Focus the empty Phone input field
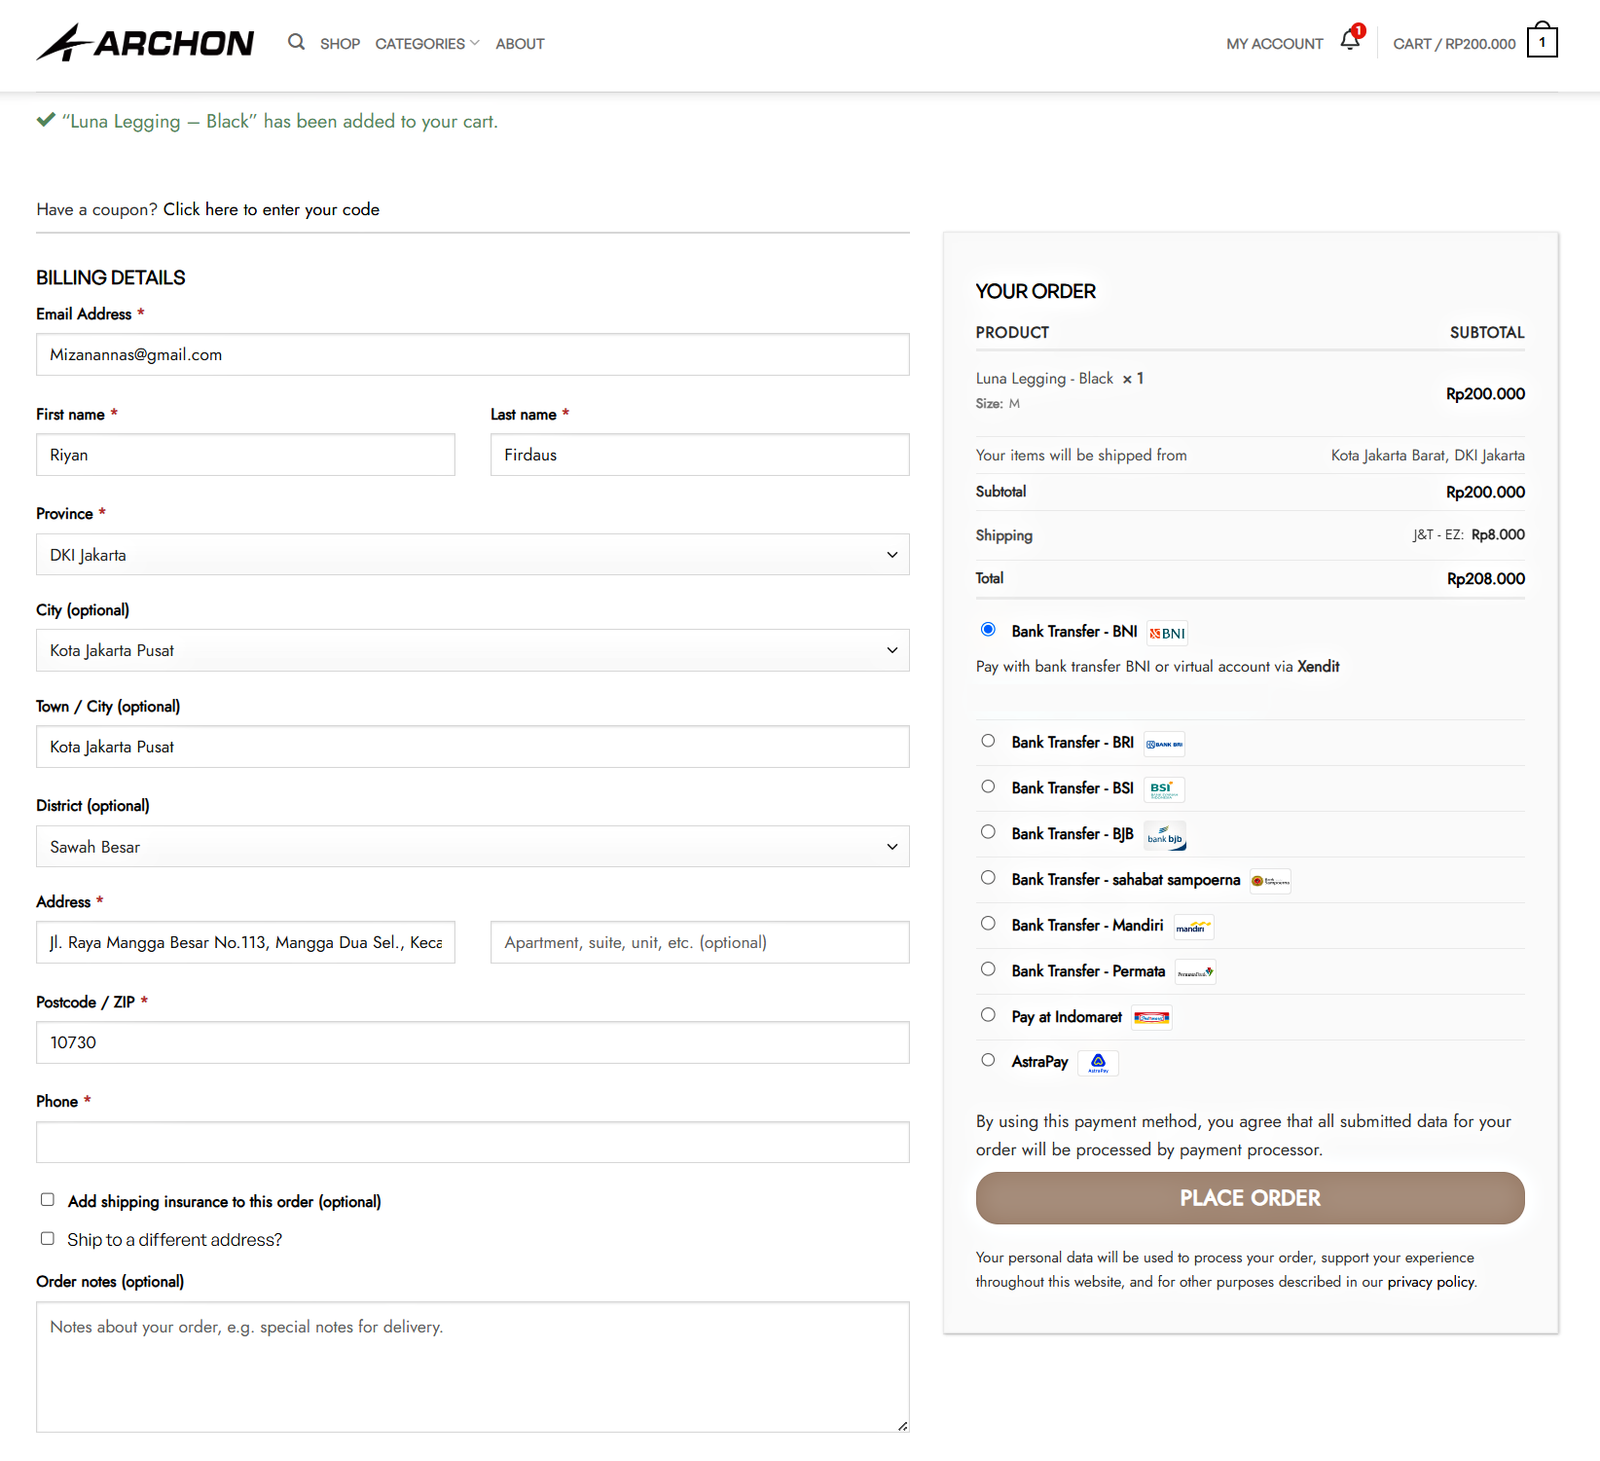1600x1461 pixels. [x=472, y=1142]
